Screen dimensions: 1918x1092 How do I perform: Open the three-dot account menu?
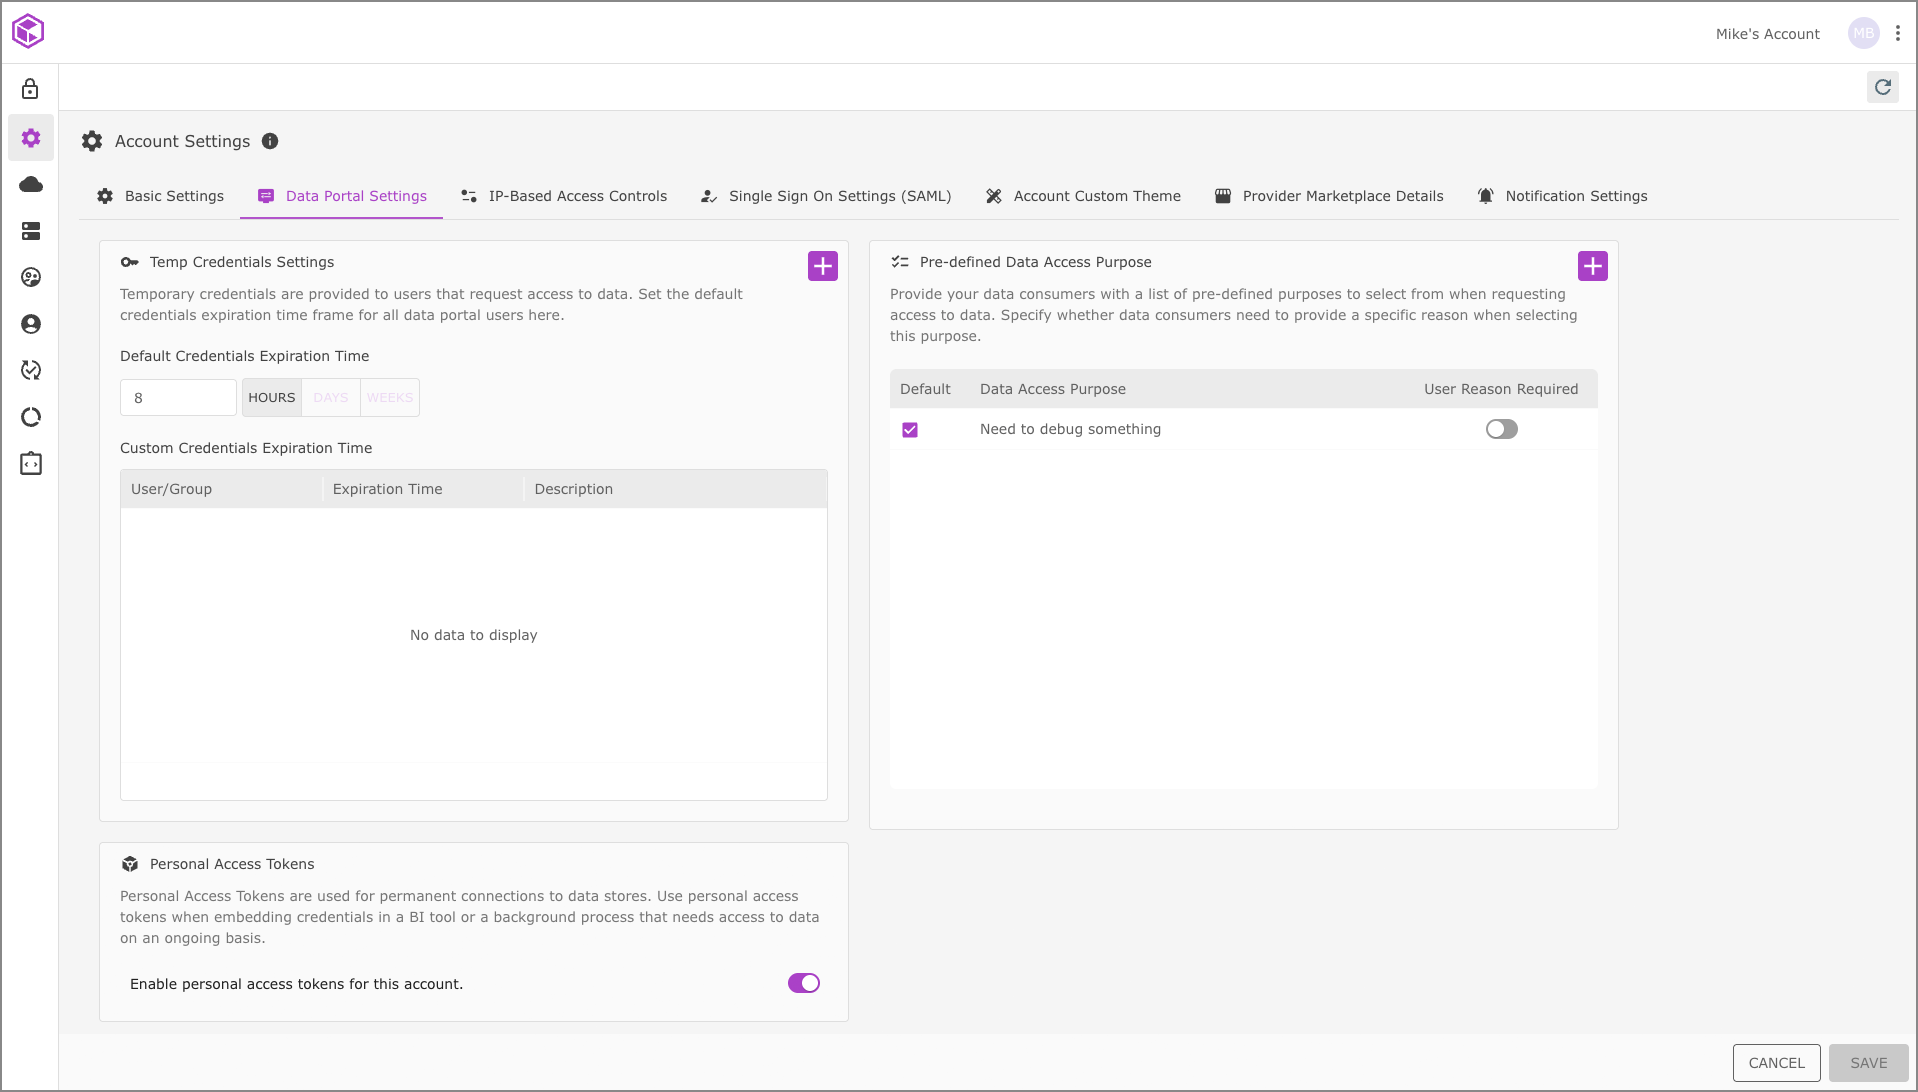click(x=1897, y=33)
